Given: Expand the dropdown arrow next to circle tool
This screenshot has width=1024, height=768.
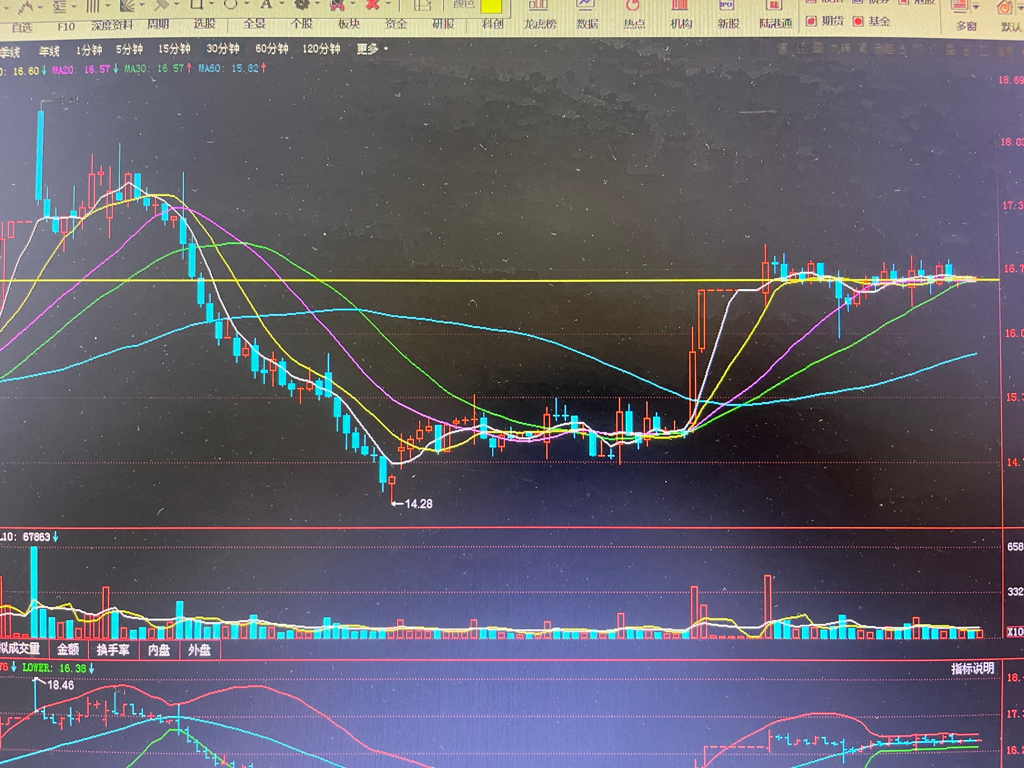Looking at the screenshot, I should 247,4.
